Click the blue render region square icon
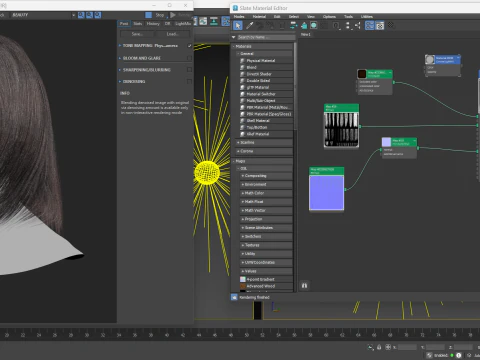Image resolution: width=480 pixels, height=360 pixels. (149, 15)
